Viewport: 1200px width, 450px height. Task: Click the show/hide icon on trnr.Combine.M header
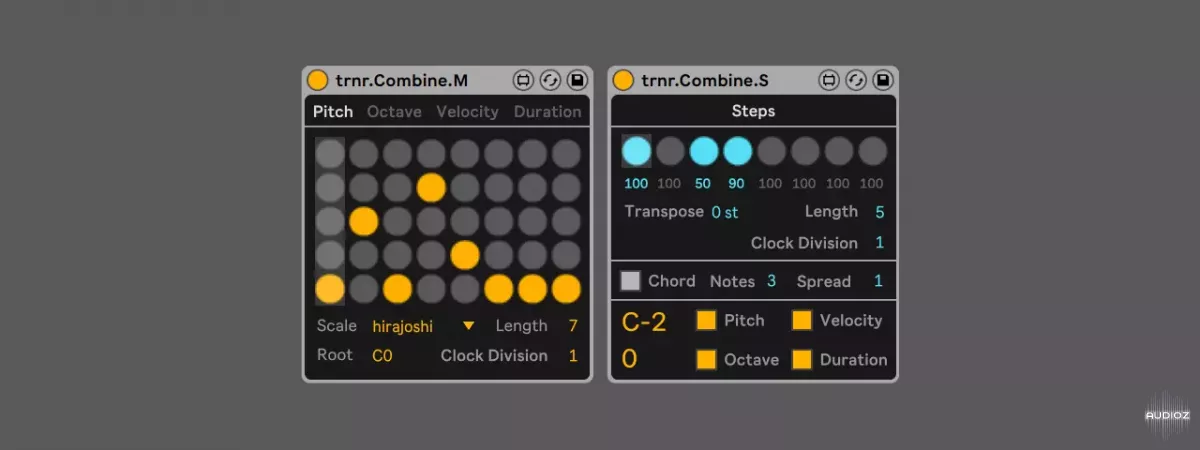523,80
